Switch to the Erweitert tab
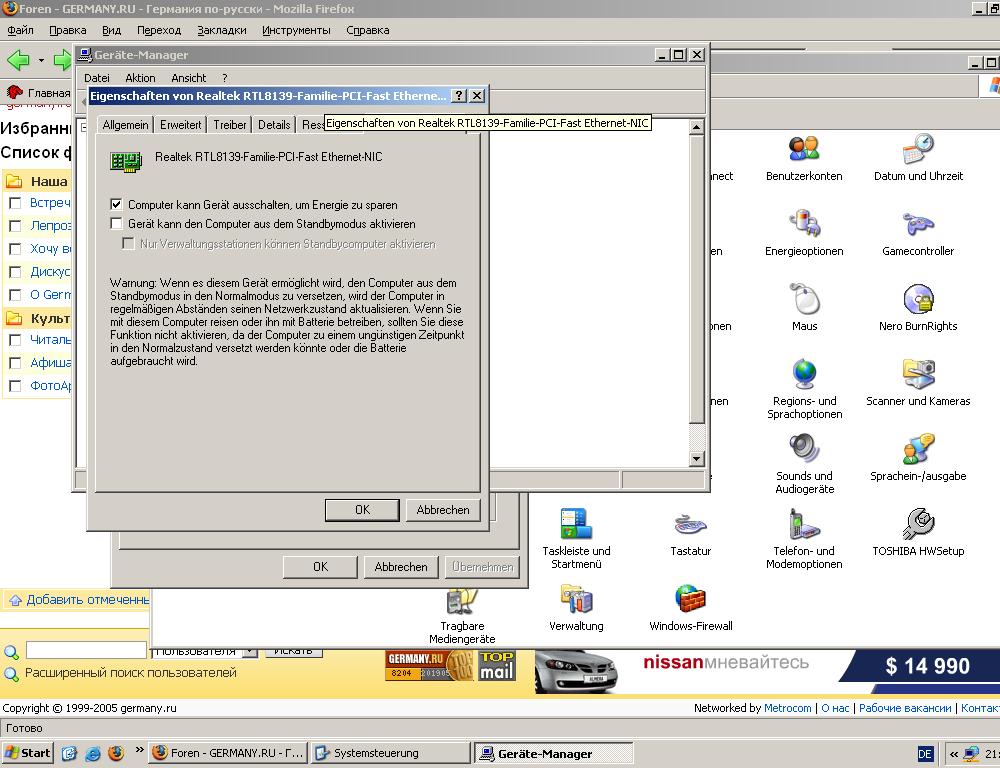This screenshot has height=768, width=1000. 180,125
